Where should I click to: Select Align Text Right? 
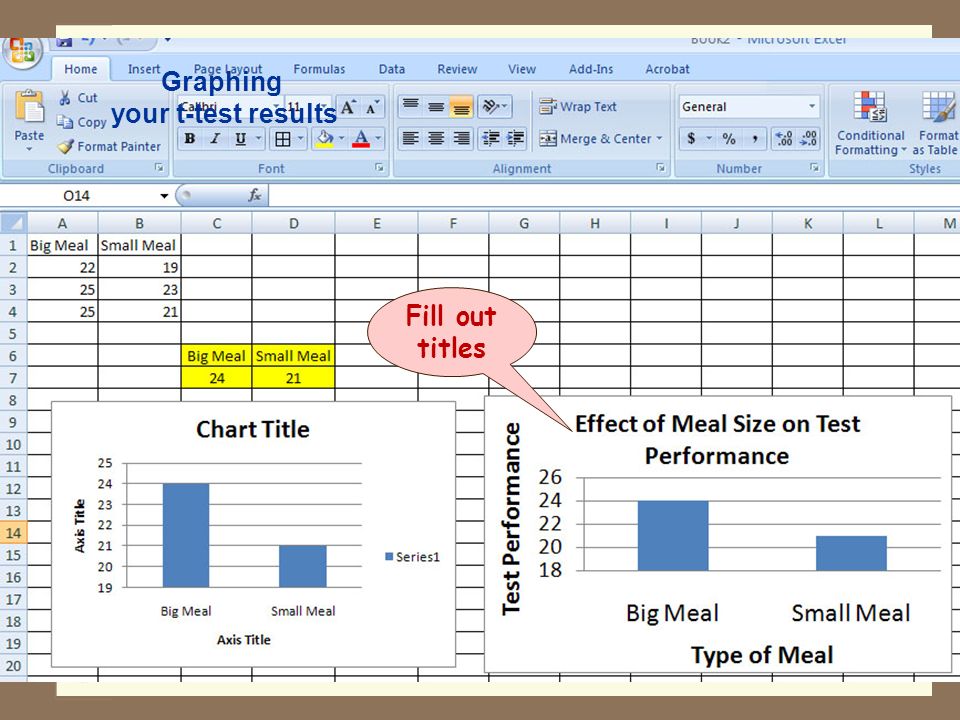(461, 138)
